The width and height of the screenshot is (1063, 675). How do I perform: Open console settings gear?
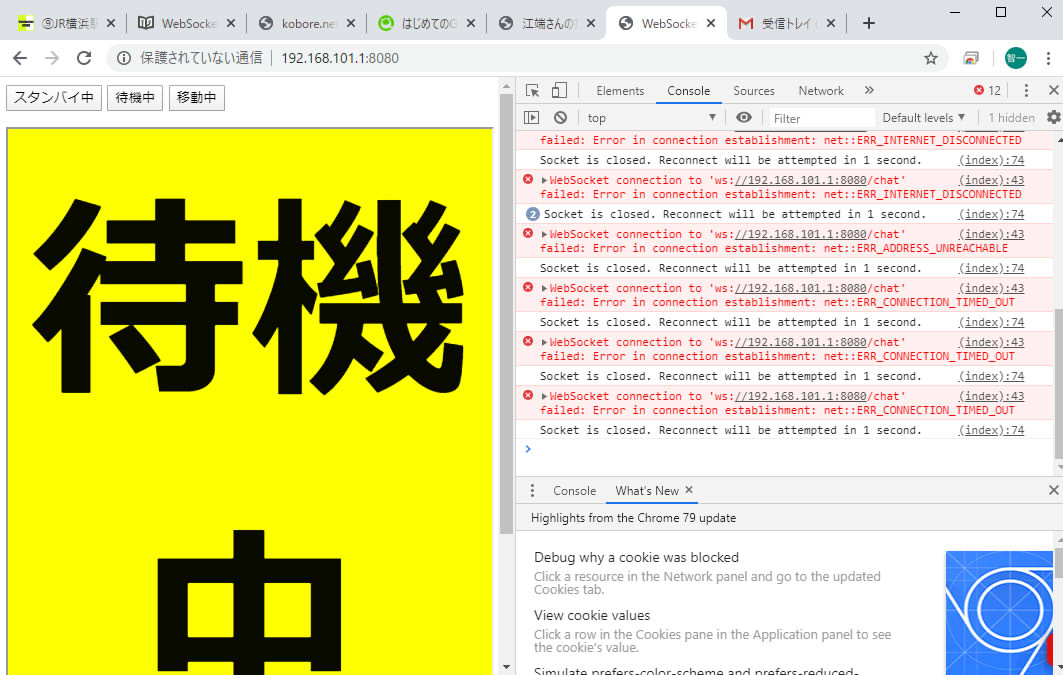point(1053,118)
